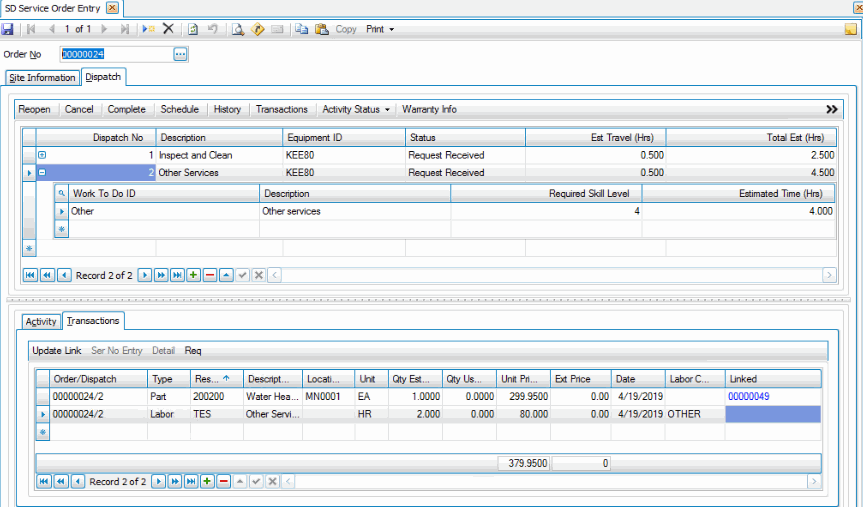Click the paste clipboard icon before Copy
The height and width of the screenshot is (507, 863).
click(321, 29)
